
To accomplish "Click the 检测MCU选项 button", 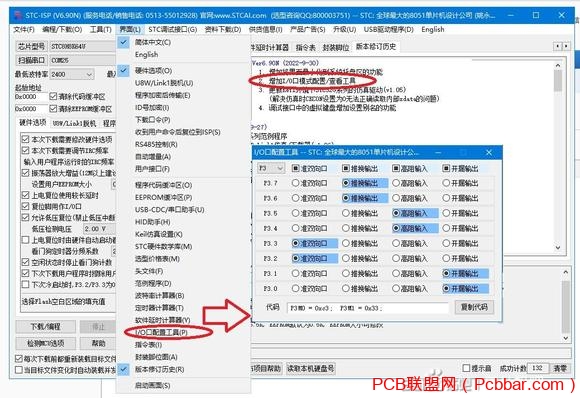I will [45, 344].
